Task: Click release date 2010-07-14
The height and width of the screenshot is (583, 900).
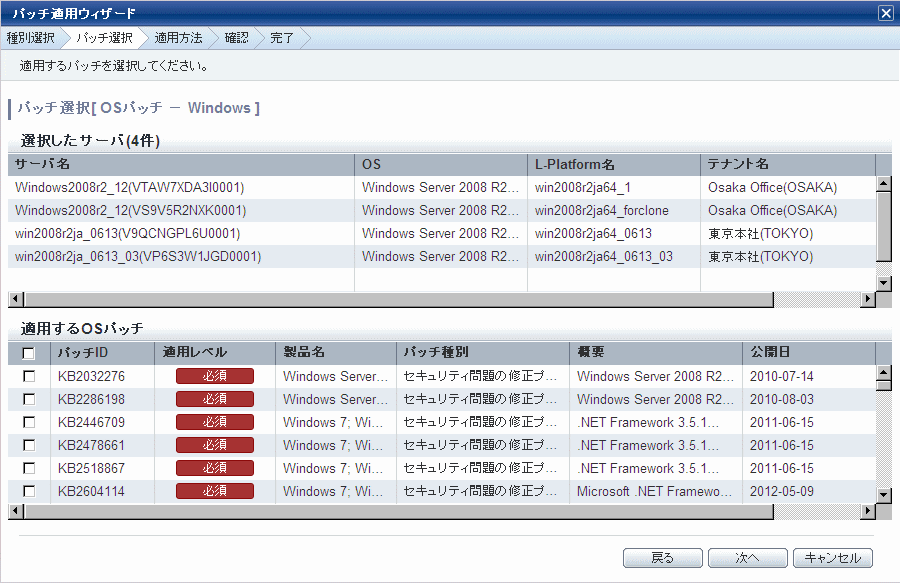Action: (782, 376)
